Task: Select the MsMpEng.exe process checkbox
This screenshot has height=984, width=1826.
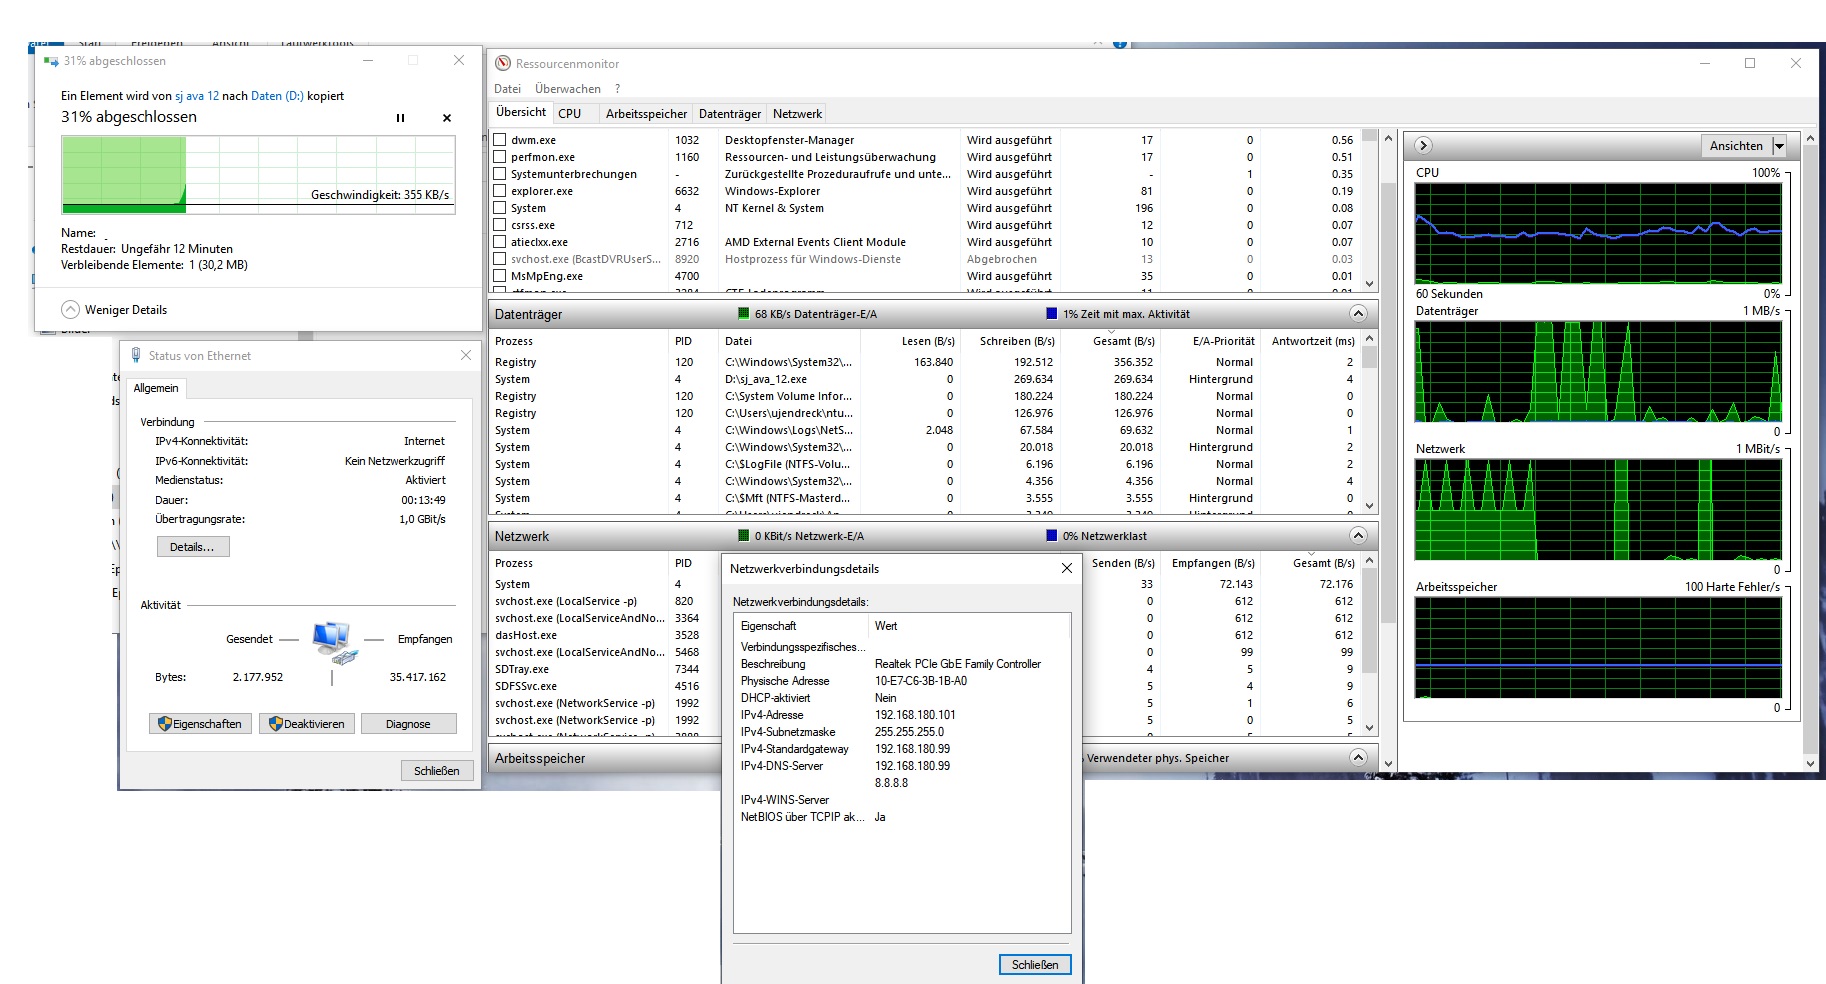Action: (x=500, y=276)
